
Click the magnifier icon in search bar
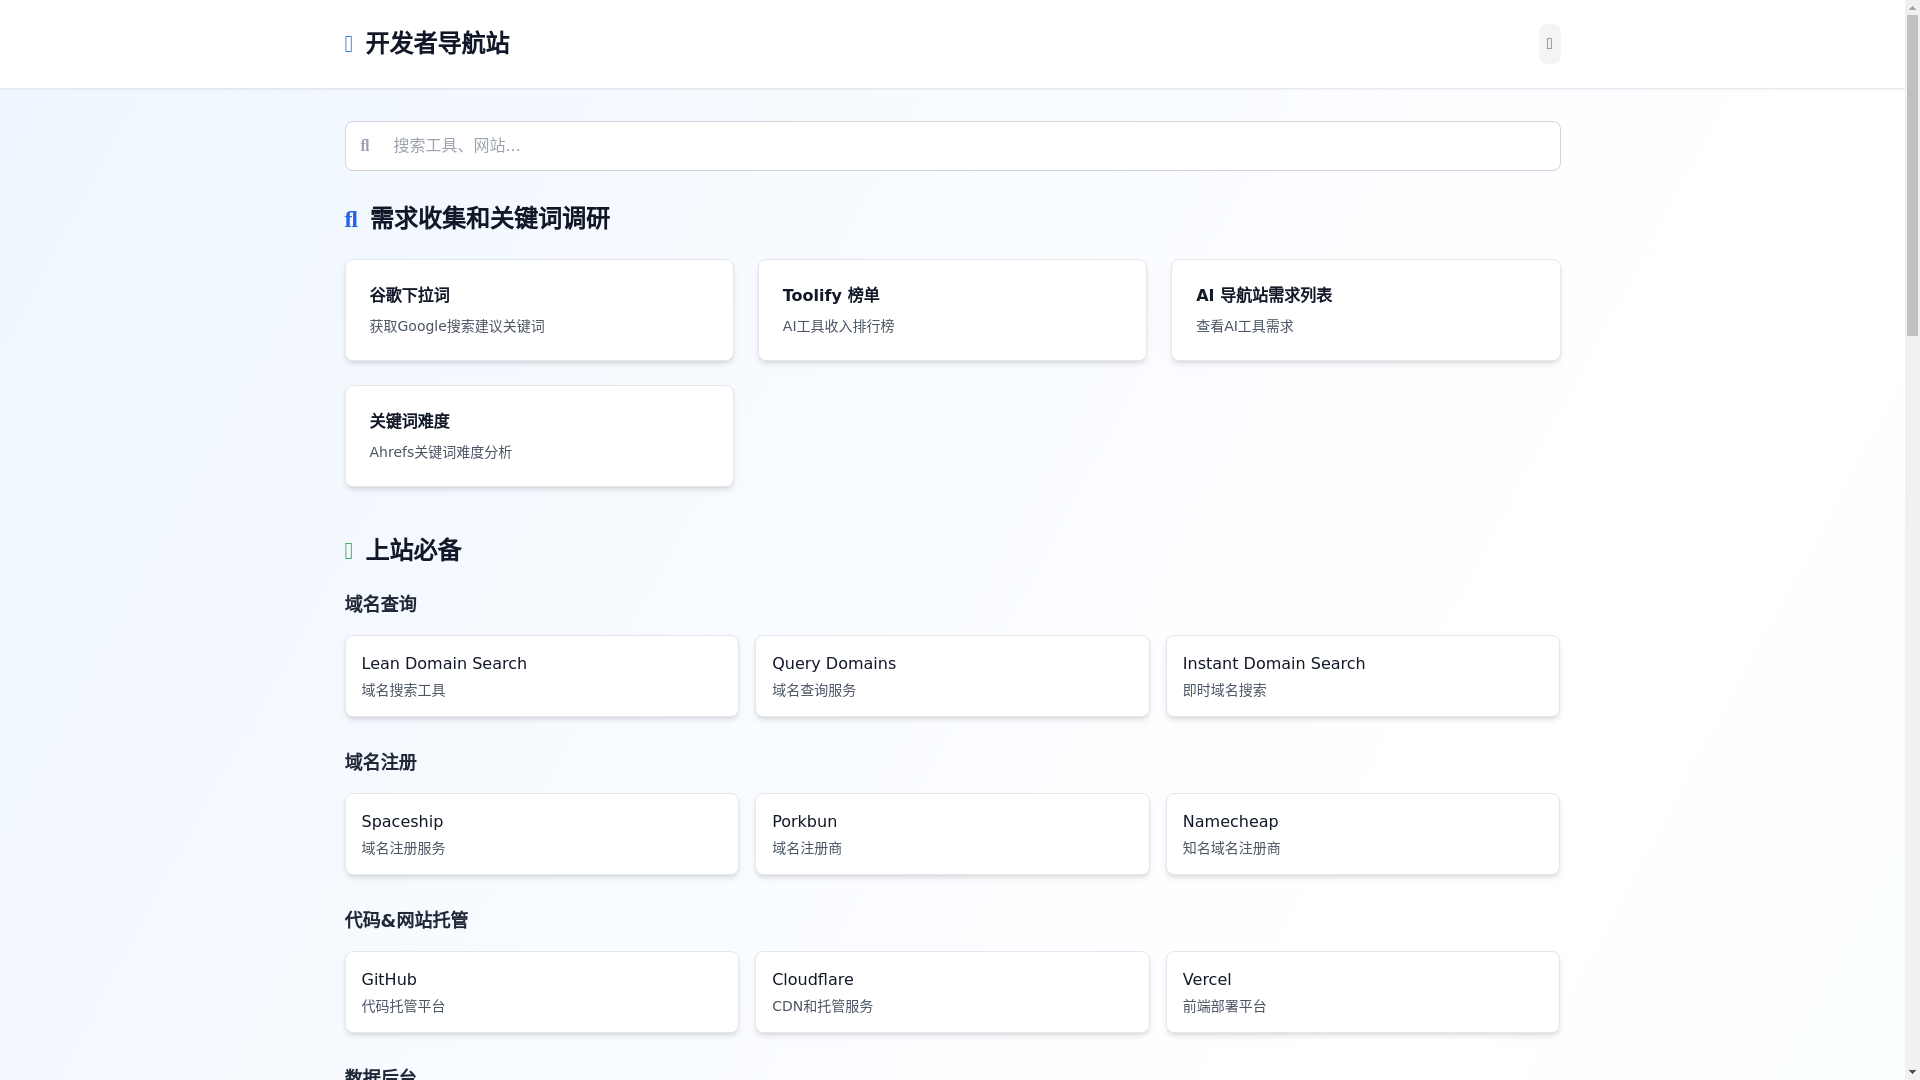pyautogui.click(x=365, y=146)
